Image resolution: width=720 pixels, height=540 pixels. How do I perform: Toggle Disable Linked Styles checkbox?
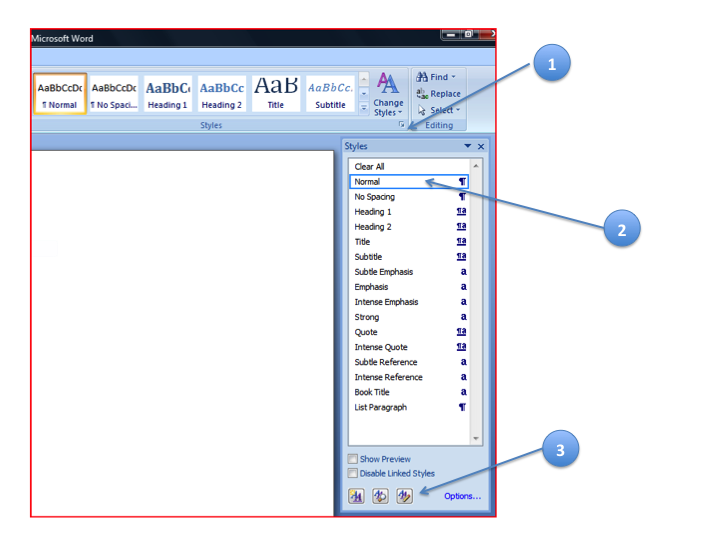[x=353, y=473]
